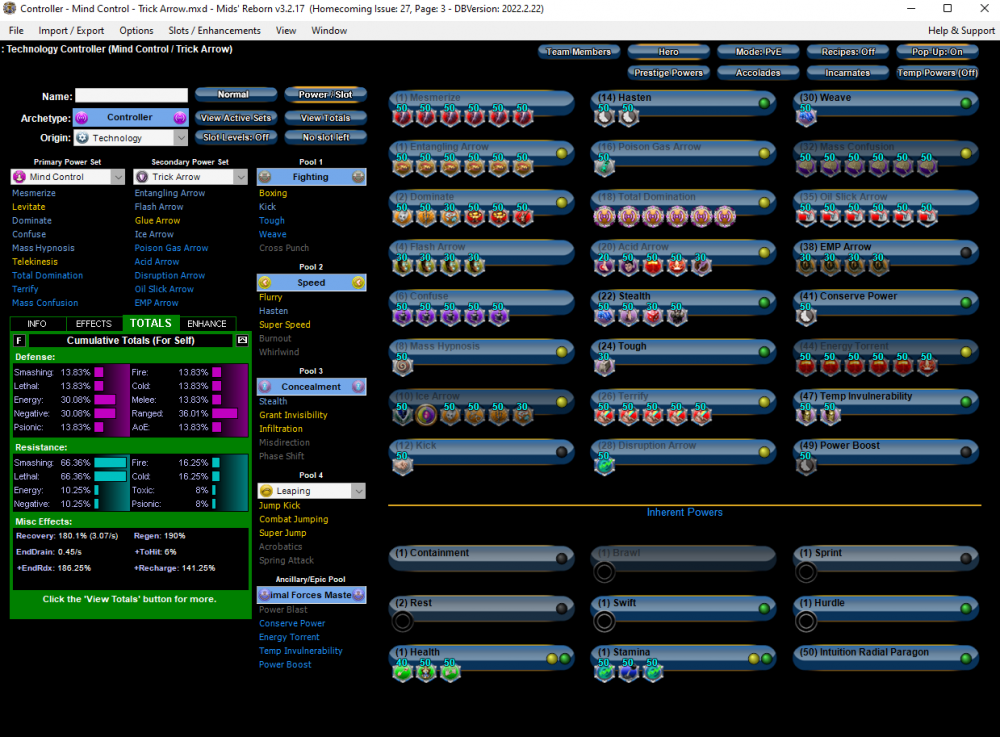Click the small image icon beside Cumulative Totals
The width and height of the screenshot is (1000, 737).
(241, 341)
